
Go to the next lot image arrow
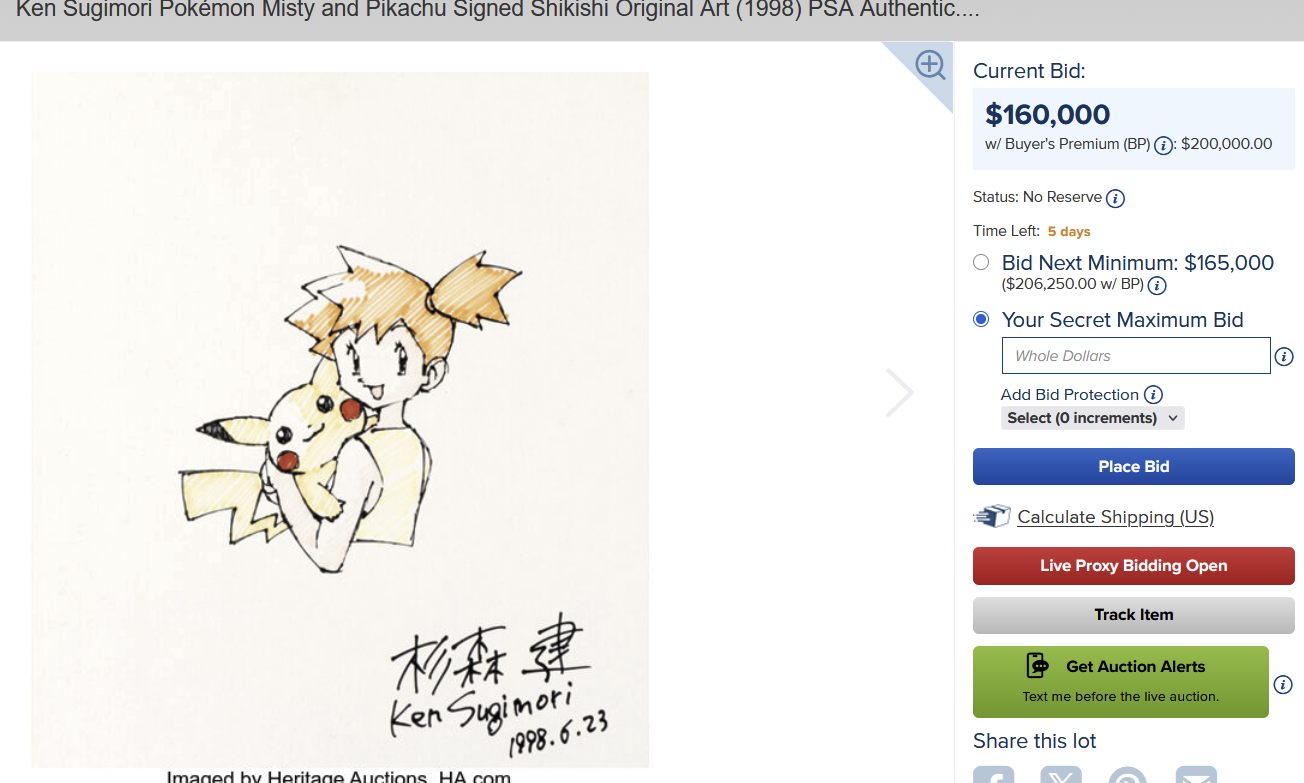pos(899,393)
